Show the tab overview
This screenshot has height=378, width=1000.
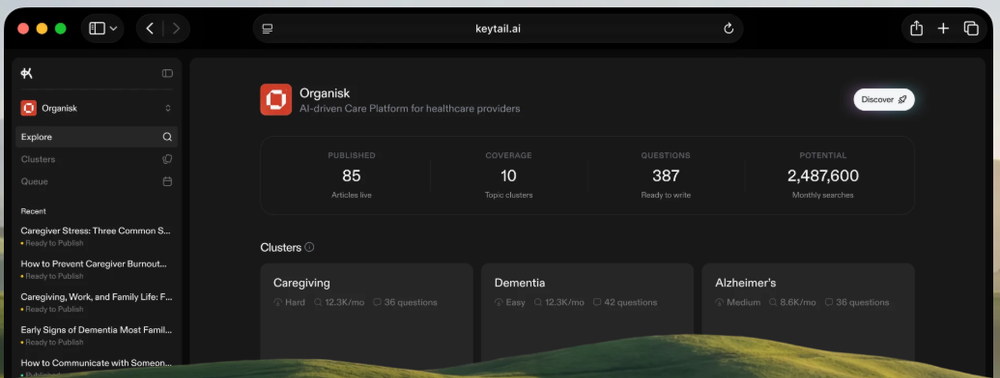tap(971, 29)
